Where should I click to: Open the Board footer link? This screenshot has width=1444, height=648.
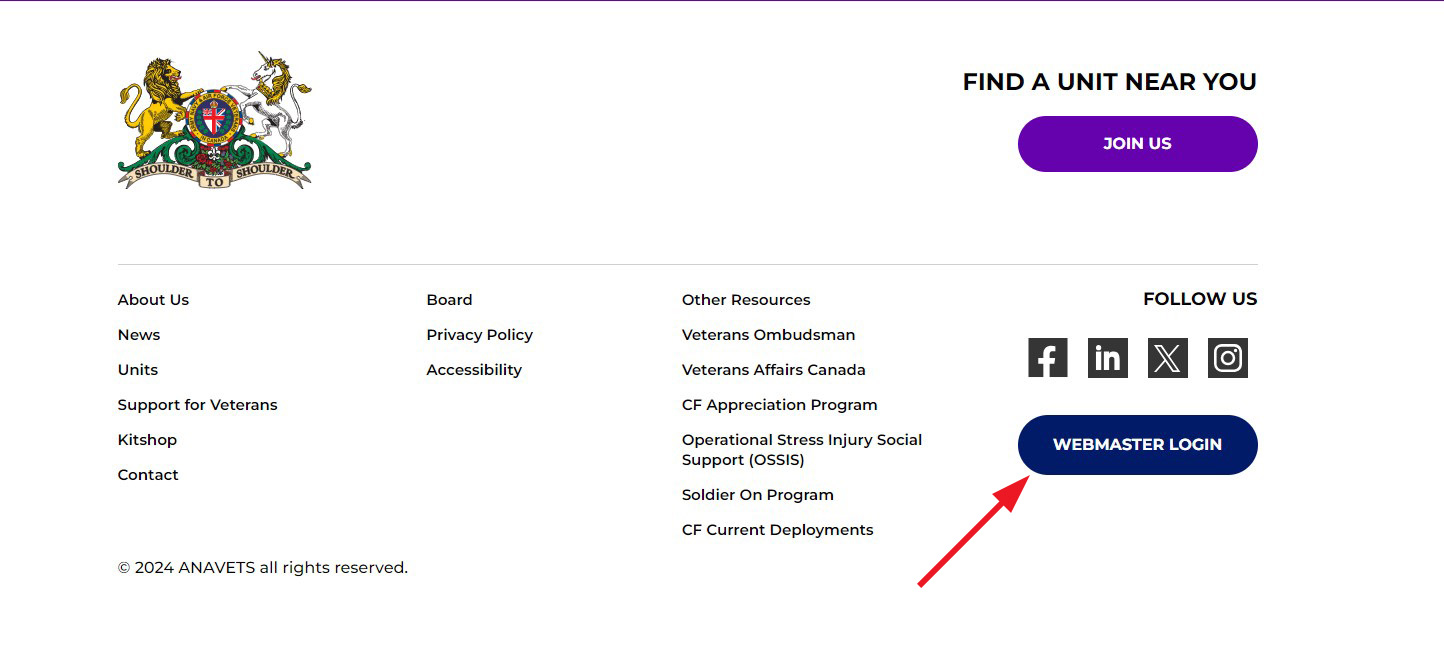click(449, 300)
